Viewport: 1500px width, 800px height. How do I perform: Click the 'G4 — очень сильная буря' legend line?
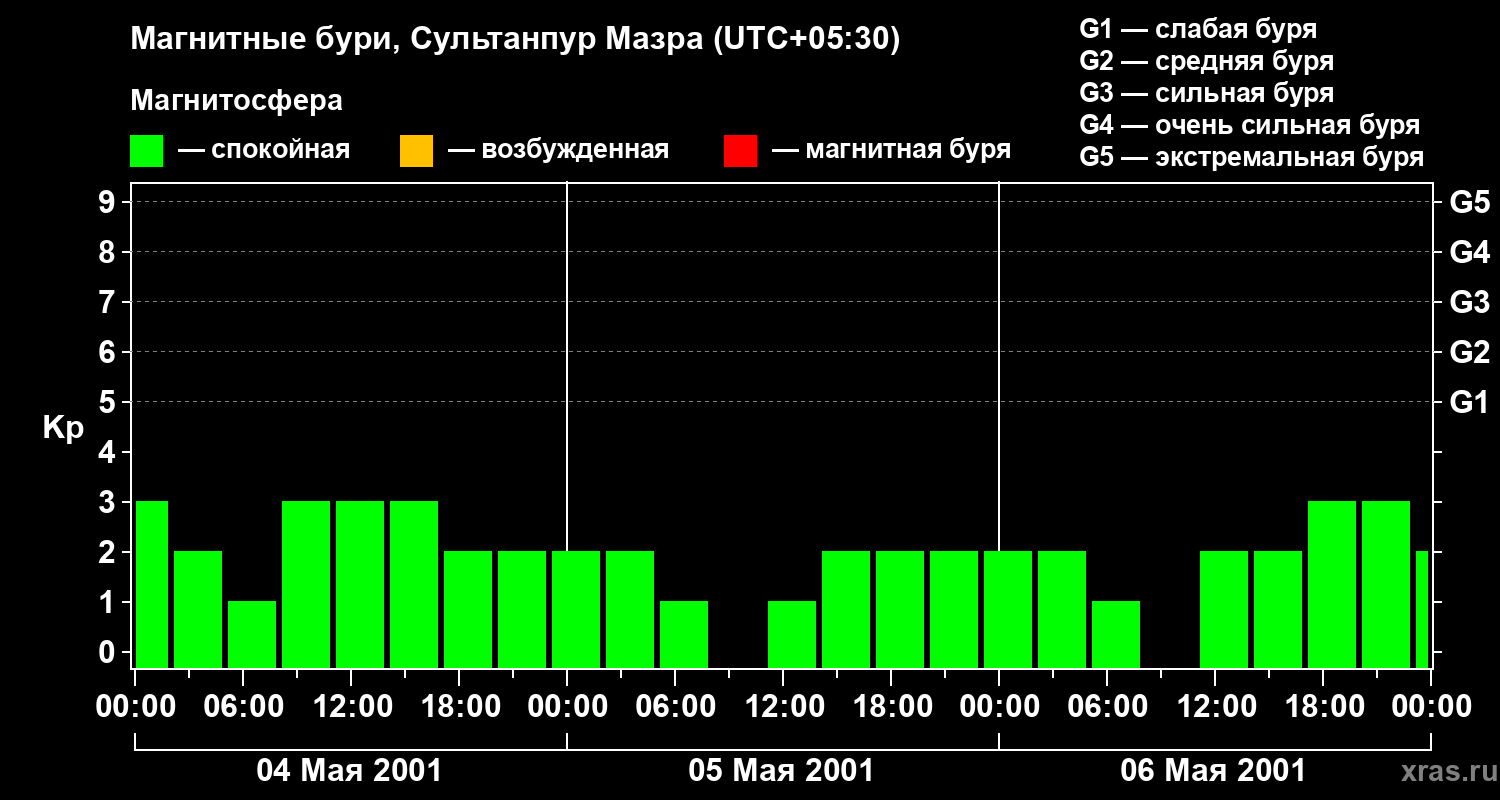click(1250, 125)
